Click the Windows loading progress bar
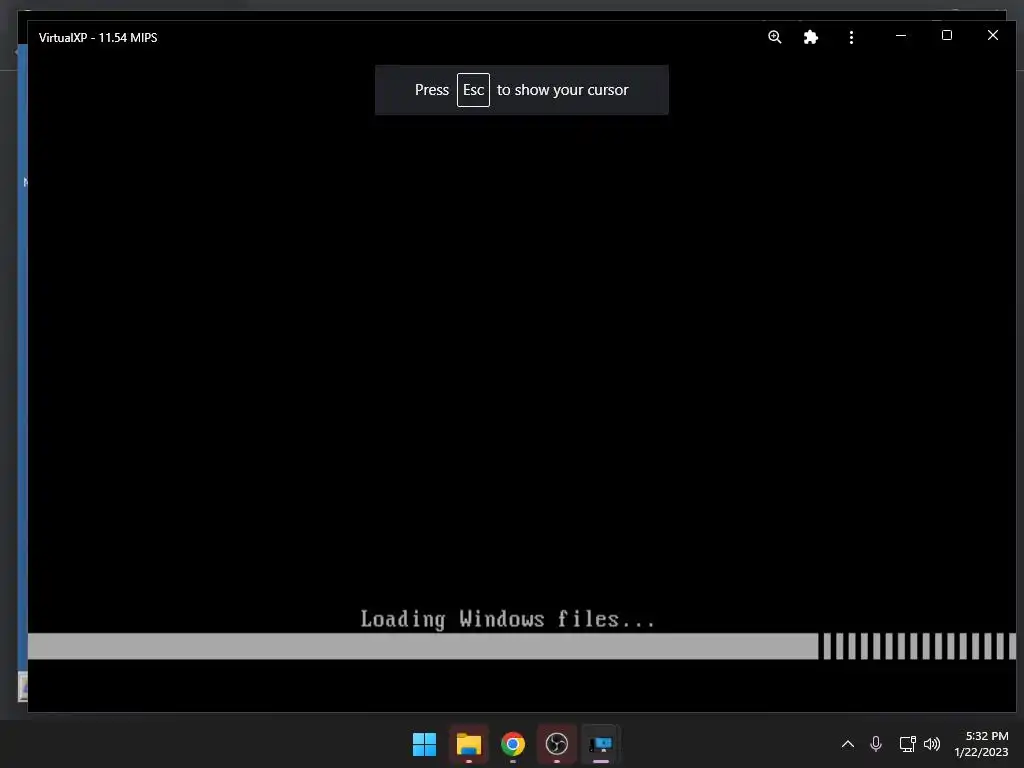 (x=522, y=646)
